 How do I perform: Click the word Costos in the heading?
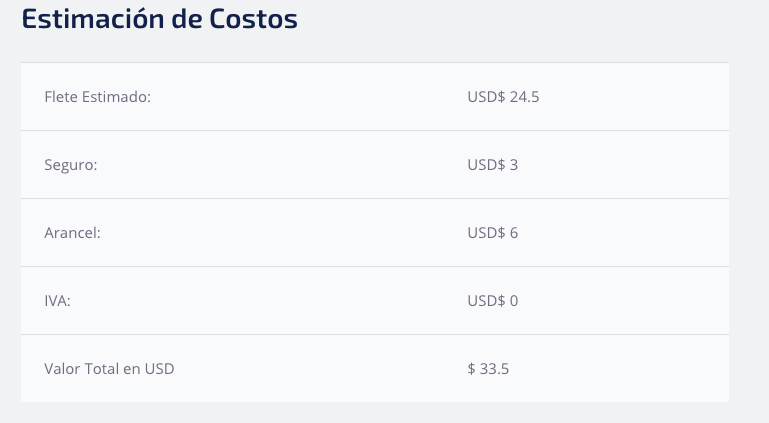coord(254,19)
